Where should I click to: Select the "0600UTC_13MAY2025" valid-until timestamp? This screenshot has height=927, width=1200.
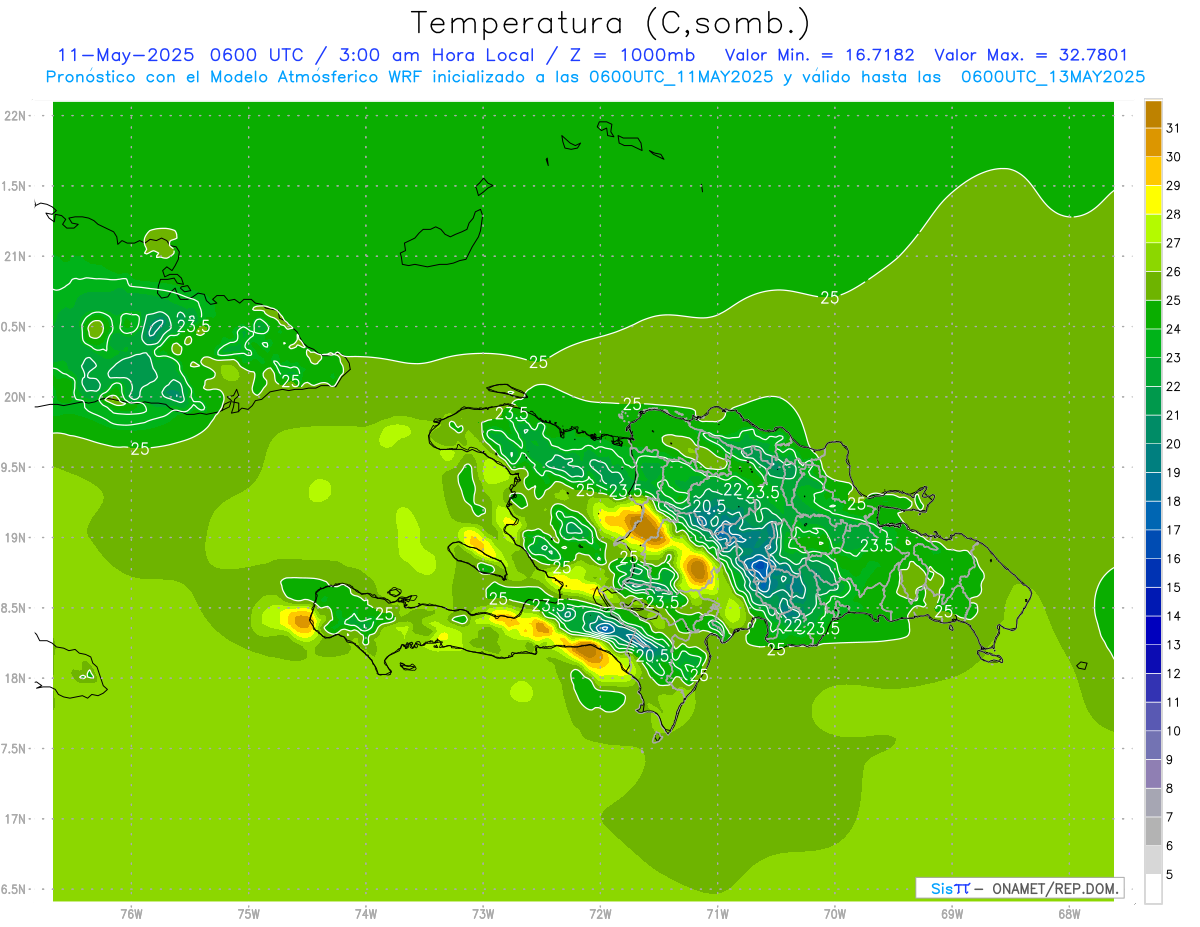[x=1053, y=76]
